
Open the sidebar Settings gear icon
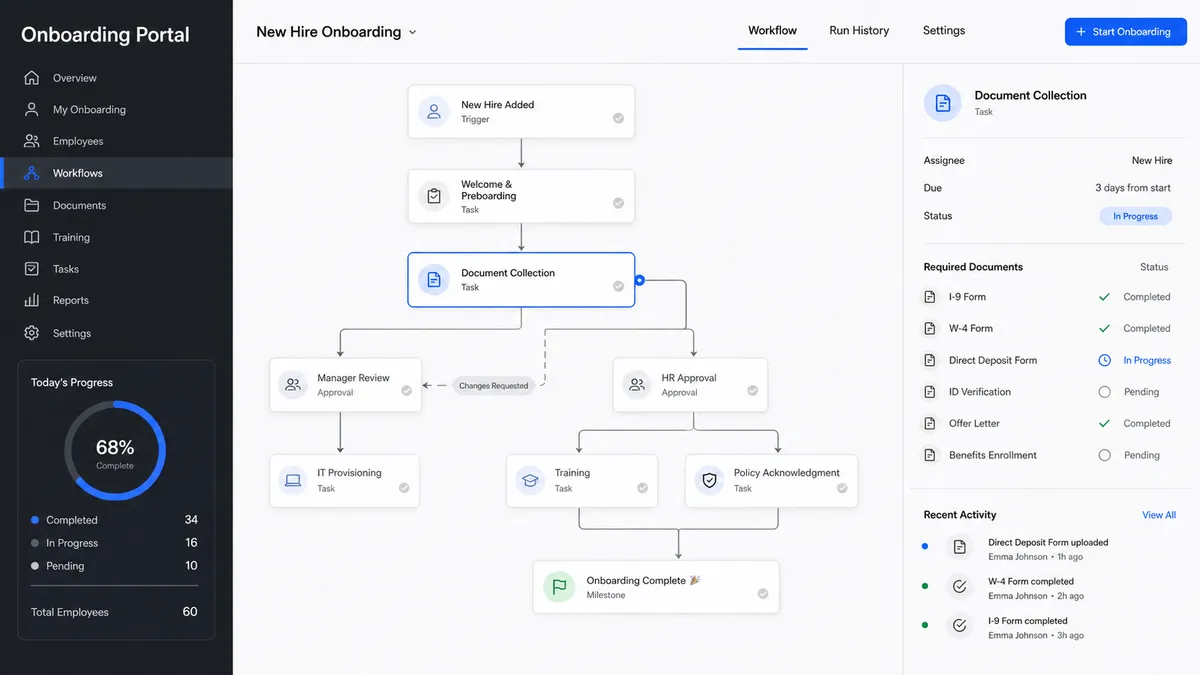click(32, 333)
